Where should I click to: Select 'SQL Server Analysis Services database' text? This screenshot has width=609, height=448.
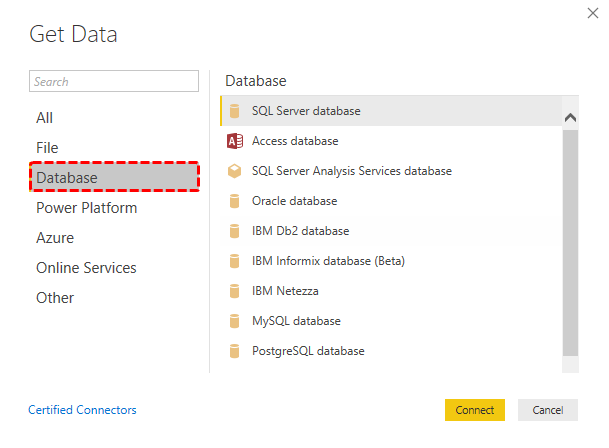click(352, 171)
